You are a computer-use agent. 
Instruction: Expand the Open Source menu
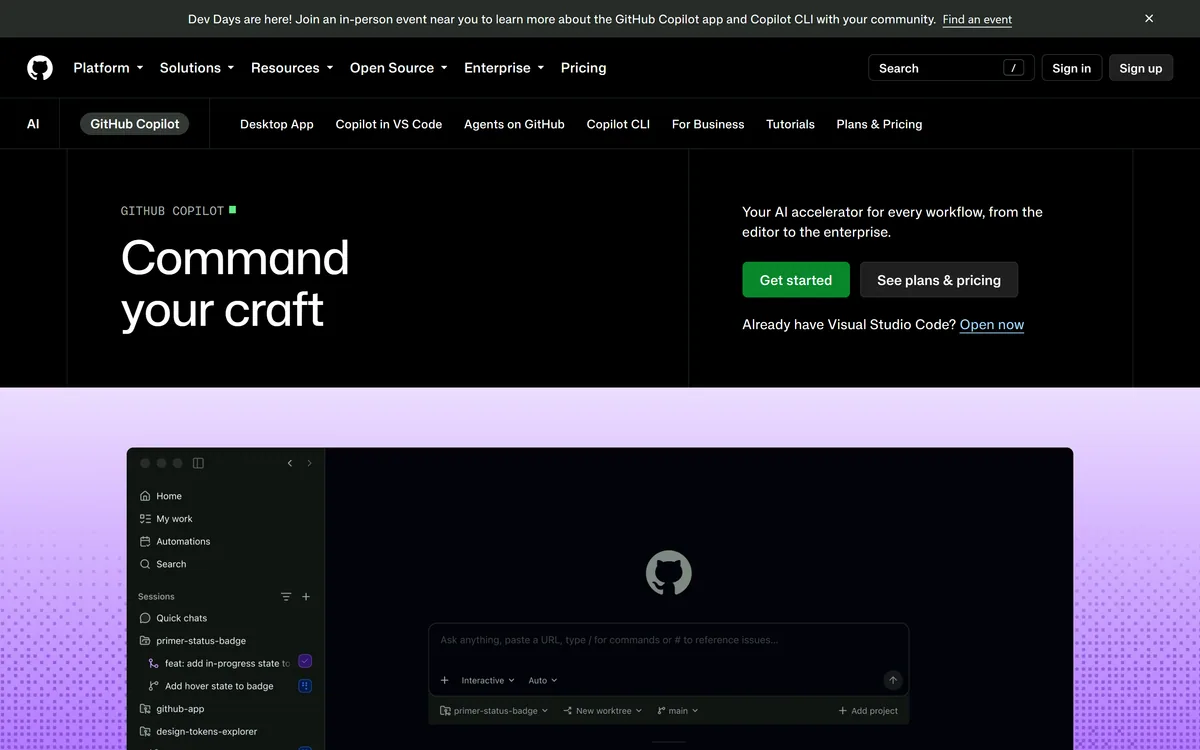coord(399,68)
